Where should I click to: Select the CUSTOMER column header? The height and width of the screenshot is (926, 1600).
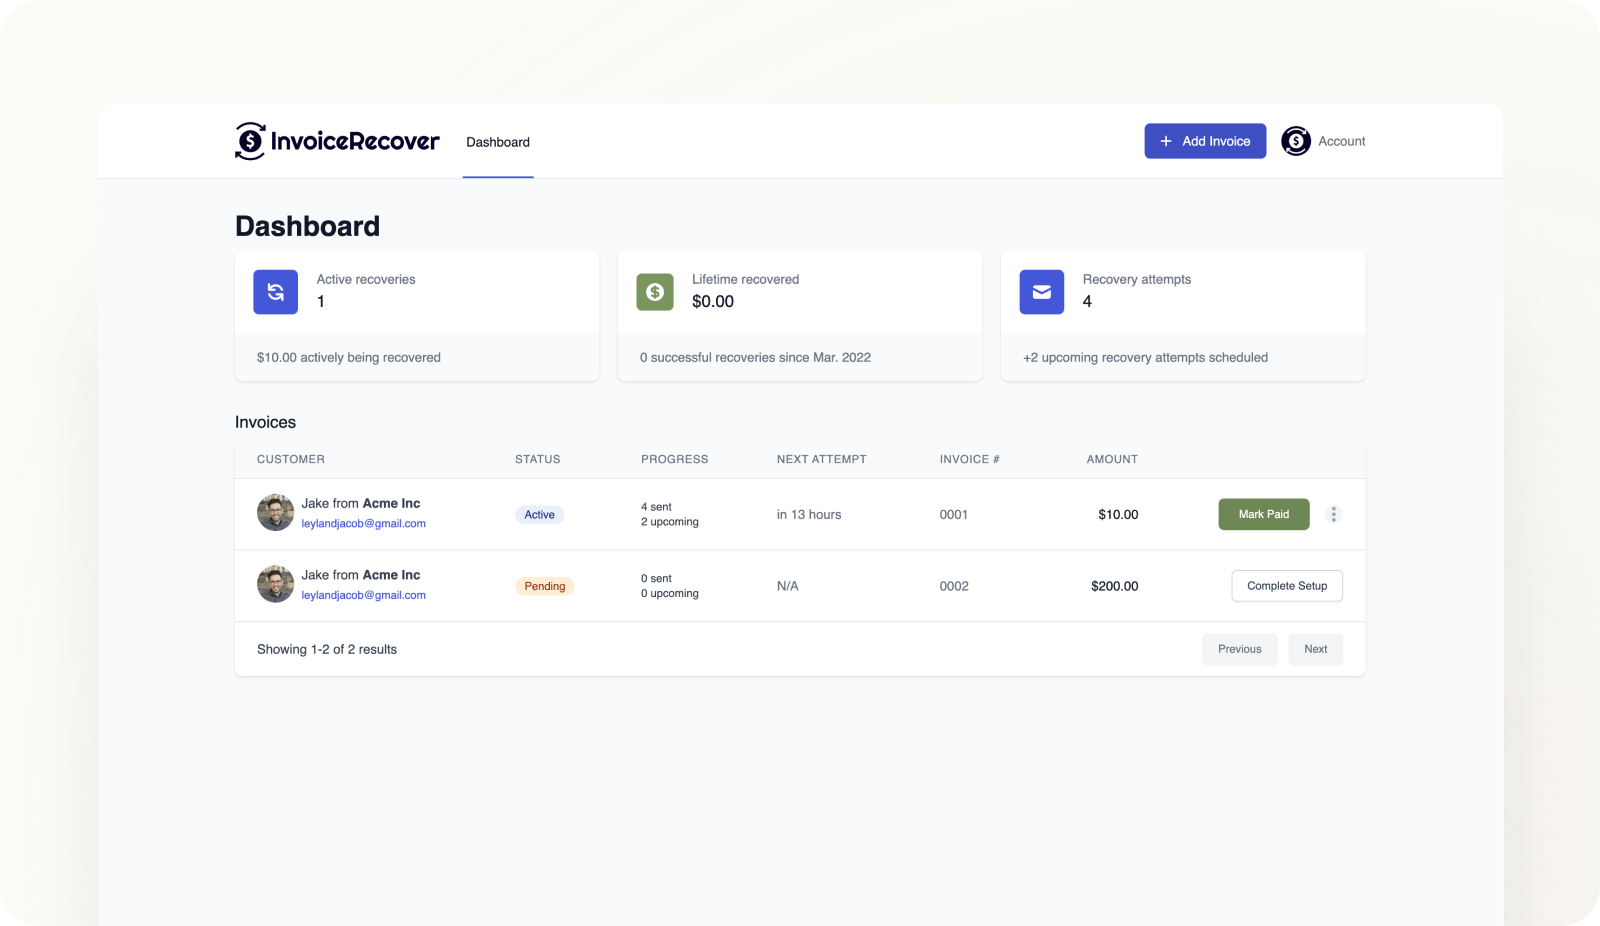291,460
